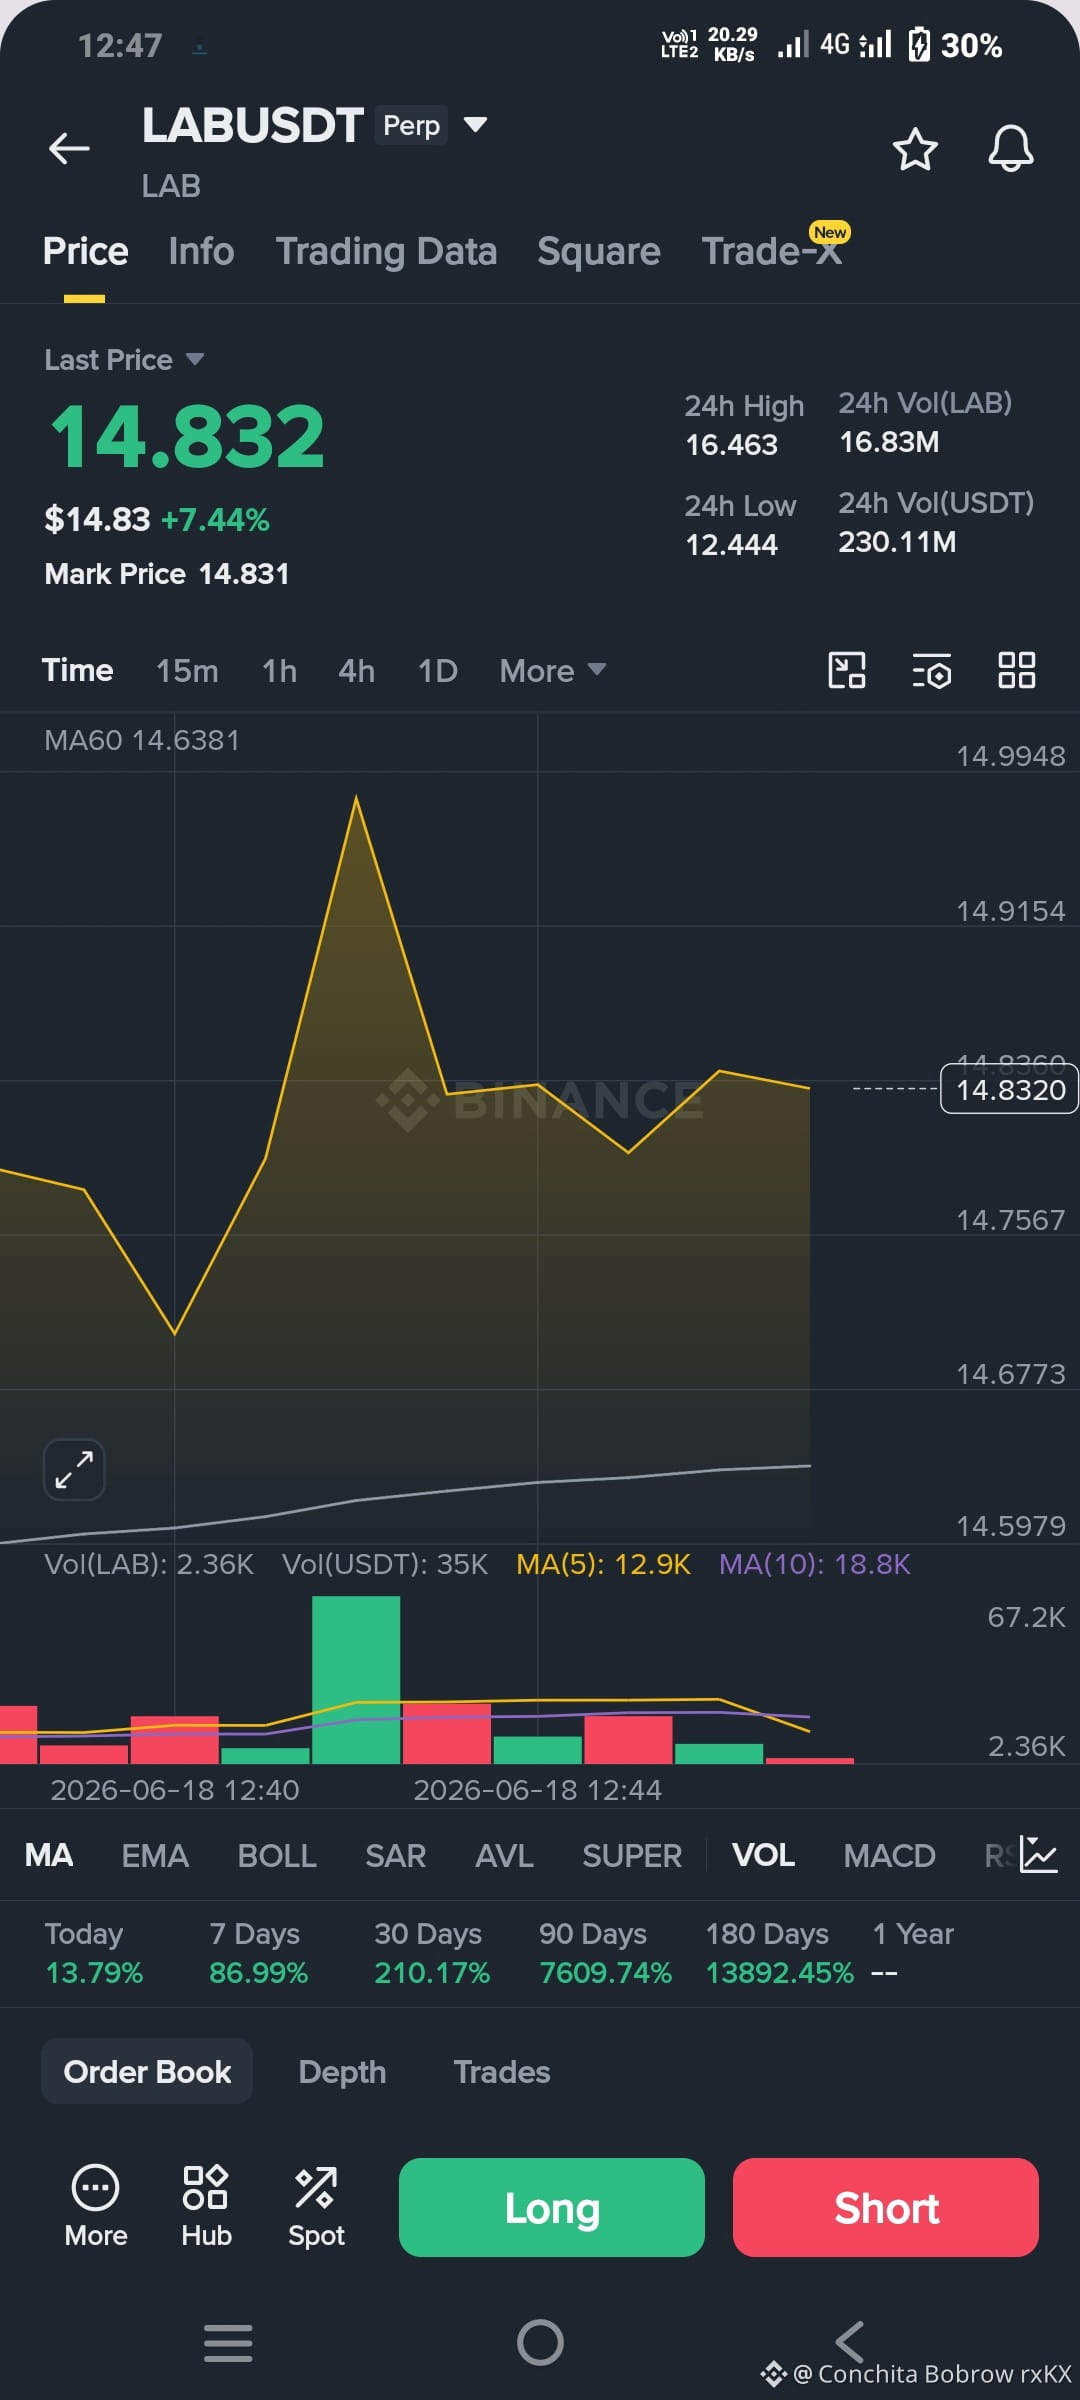
Task: Tap the Mark Price 14.831 text
Action: (167, 574)
